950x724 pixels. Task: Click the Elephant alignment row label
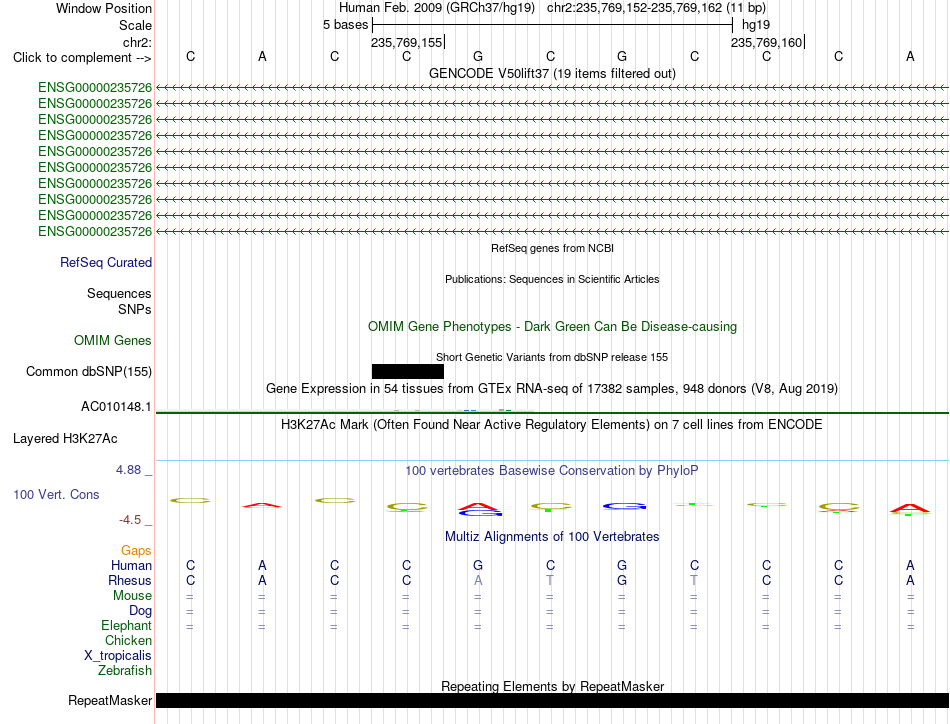tap(126, 625)
